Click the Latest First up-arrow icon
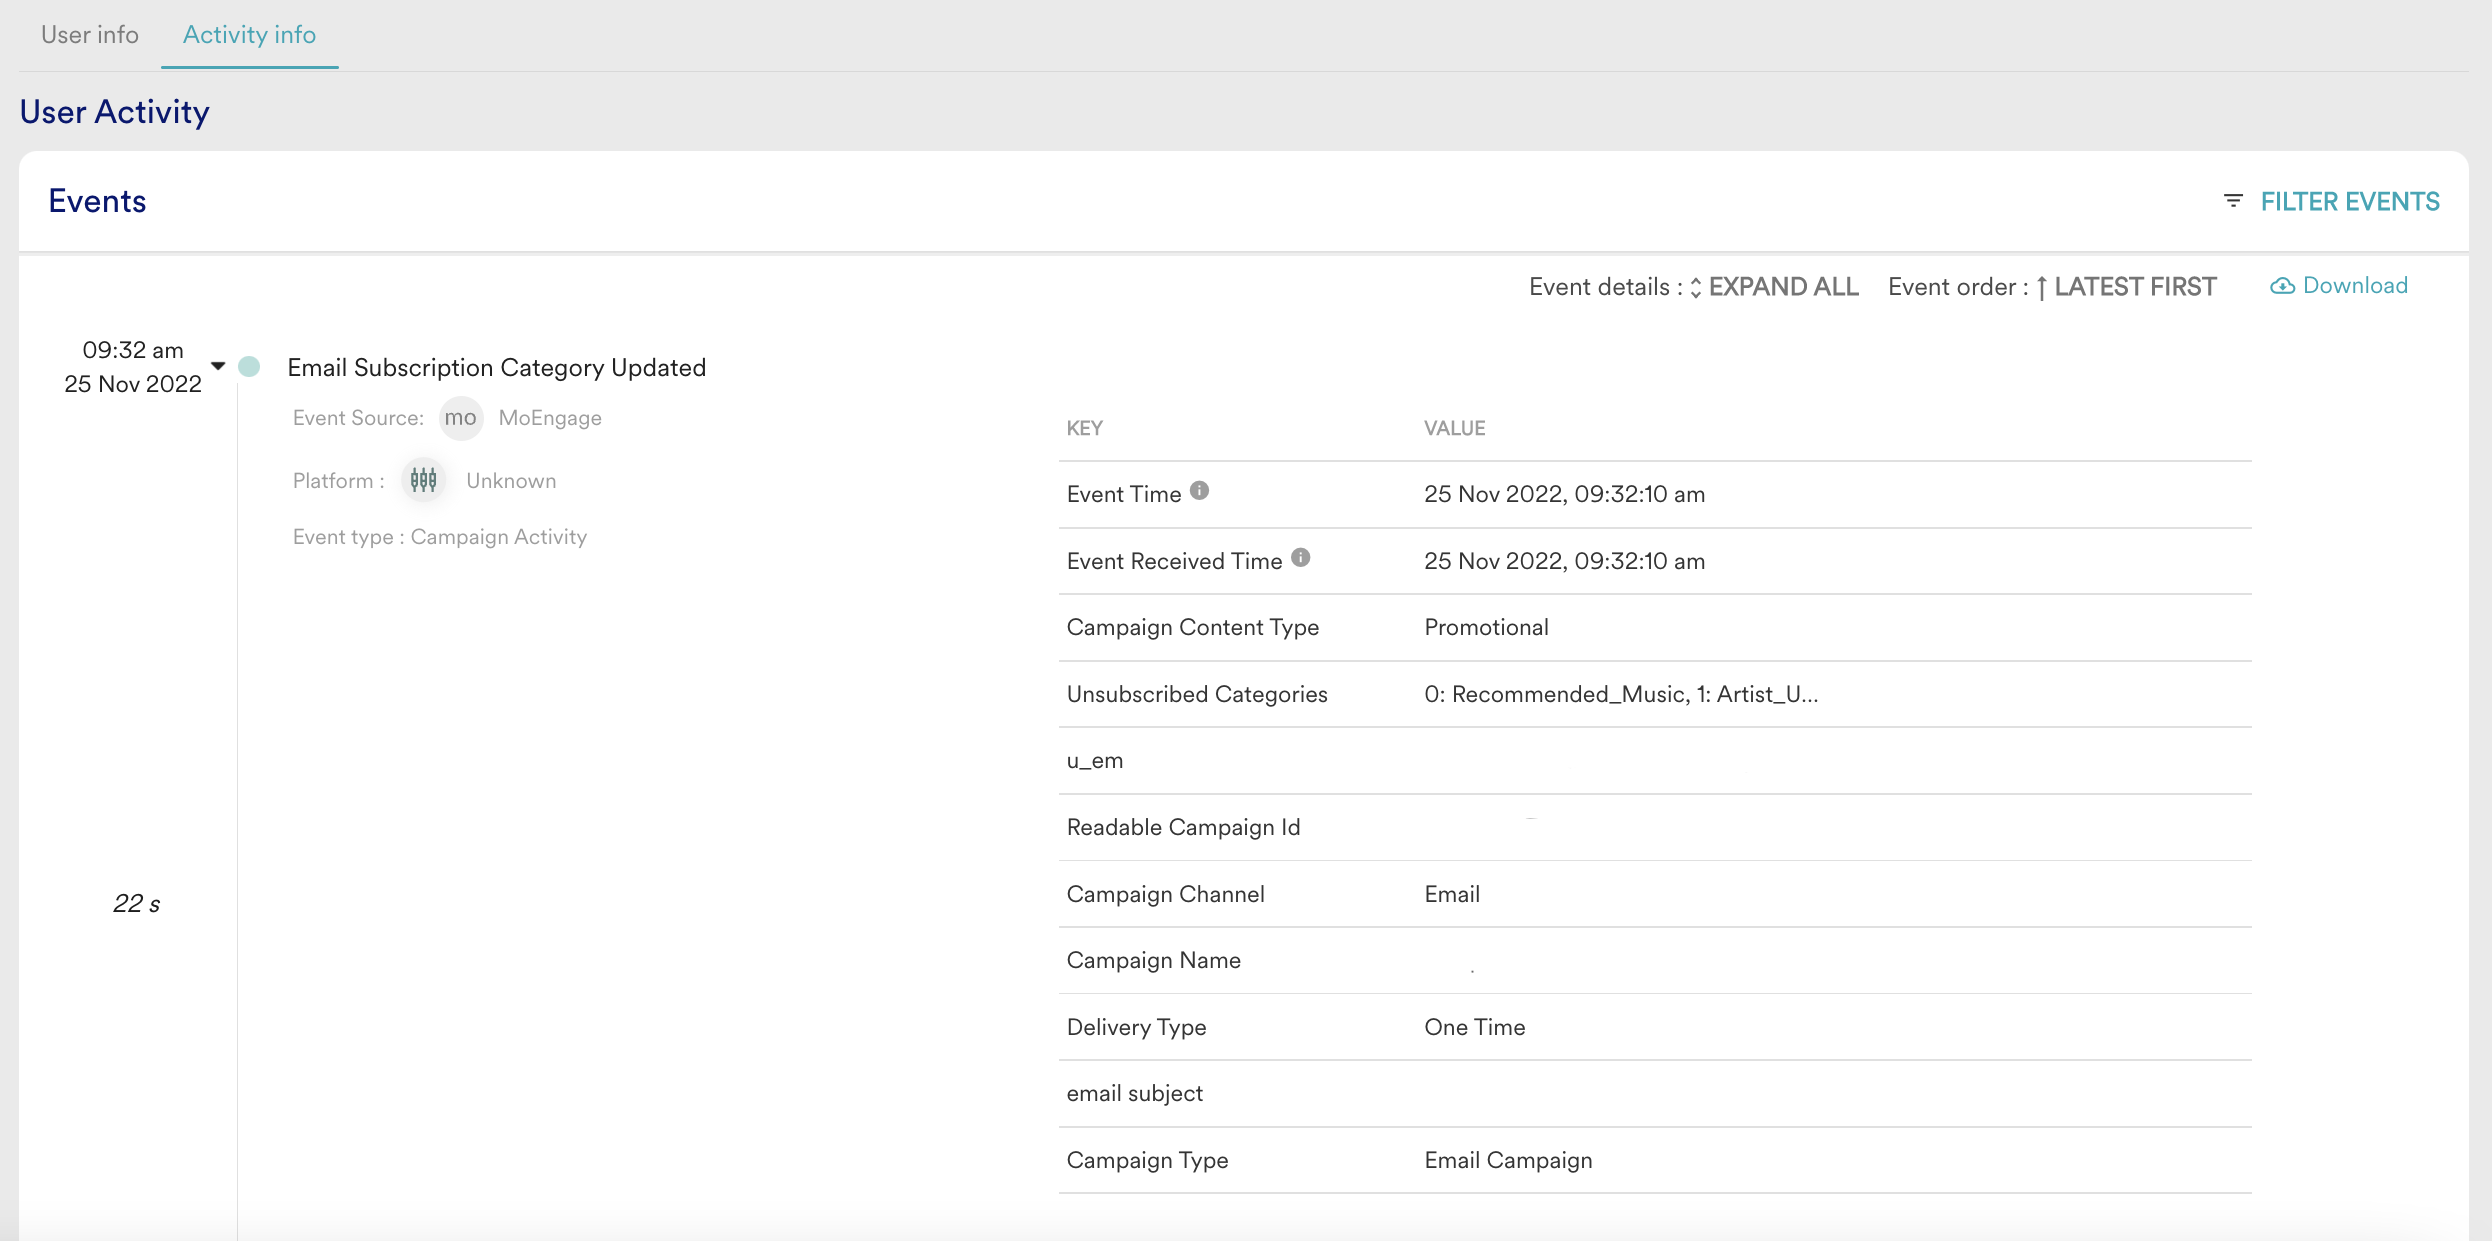 pyautogui.click(x=2041, y=288)
